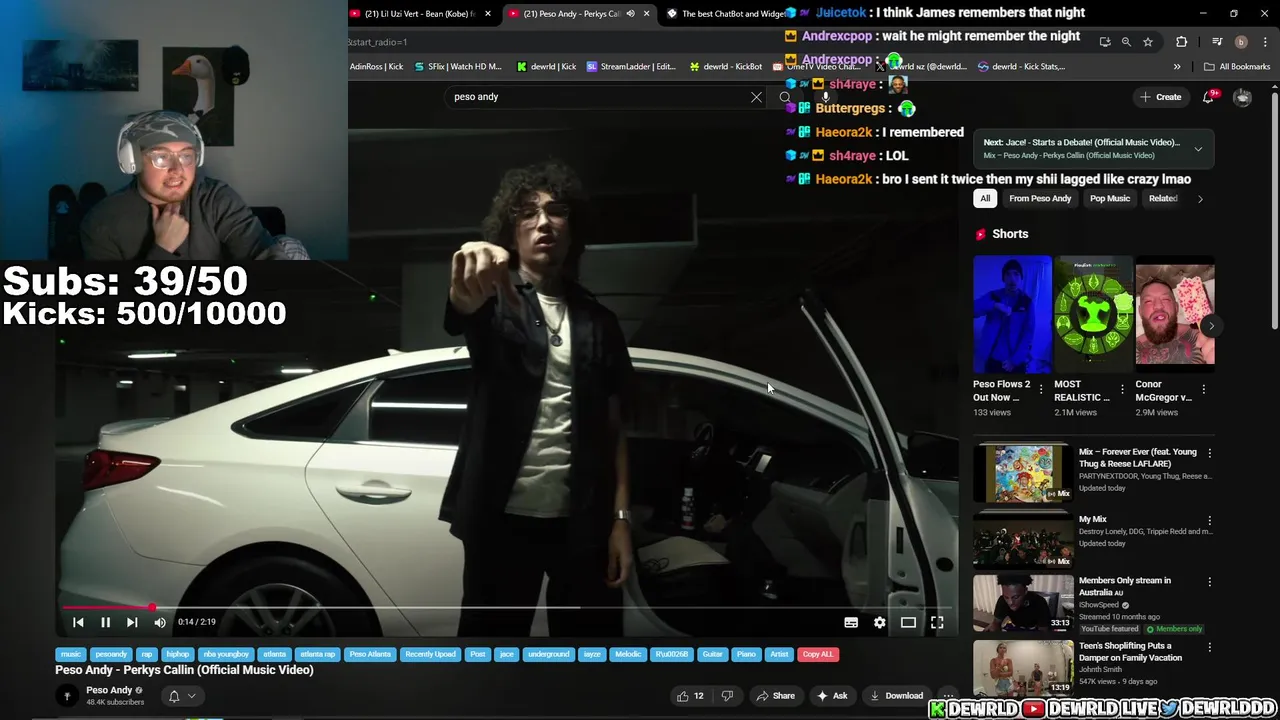Click the 'underground' tag chip
Screen dimensions: 1280x720
click(548, 654)
